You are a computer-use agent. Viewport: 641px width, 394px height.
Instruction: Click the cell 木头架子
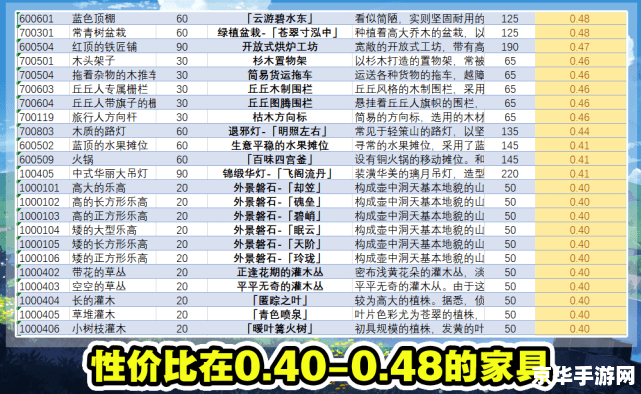pyautogui.click(x=94, y=61)
